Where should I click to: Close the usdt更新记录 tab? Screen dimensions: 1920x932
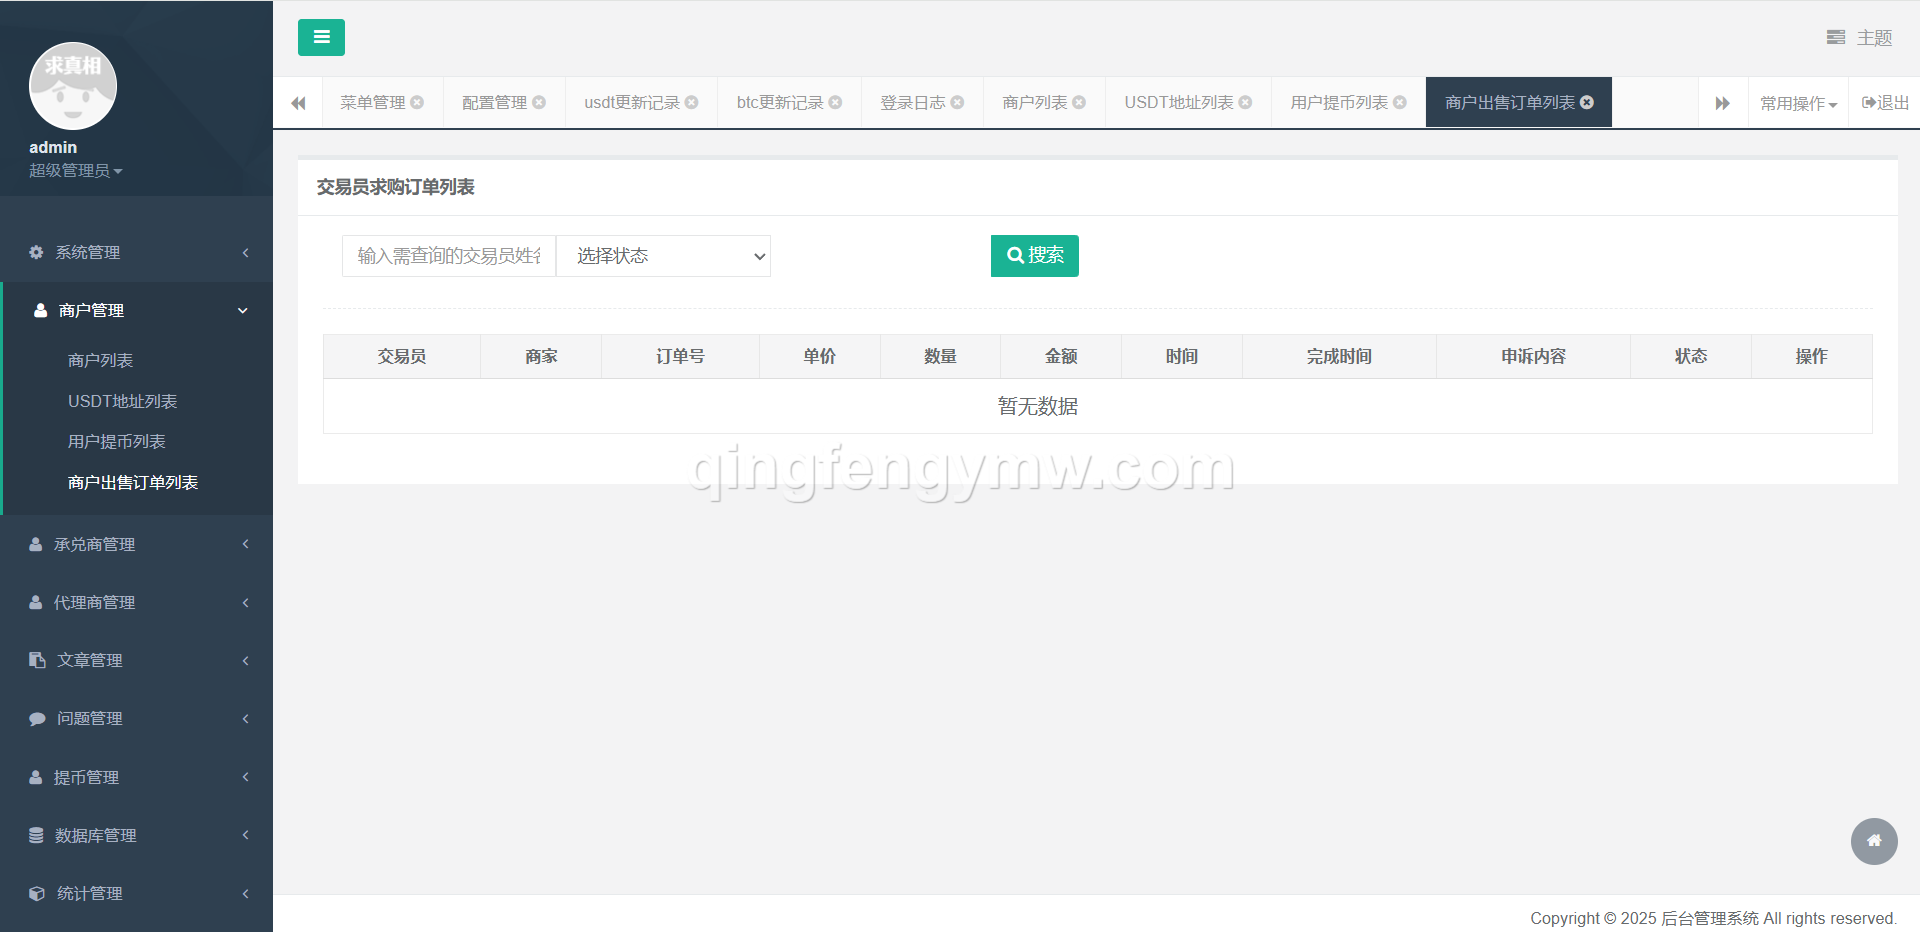pyautogui.click(x=691, y=102)
